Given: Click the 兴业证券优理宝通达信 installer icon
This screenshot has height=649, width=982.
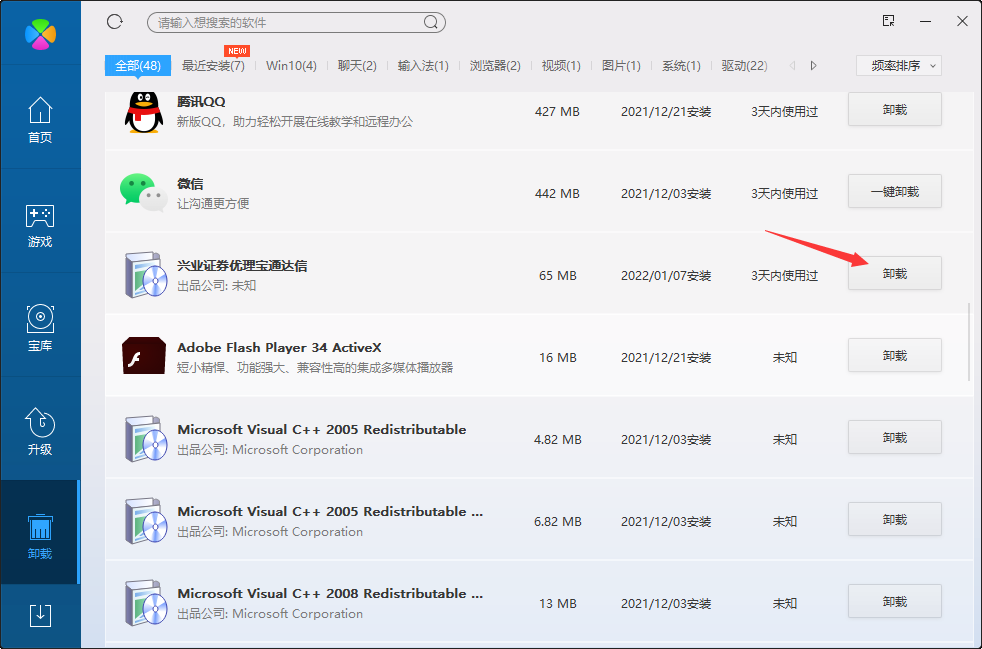Looking at the screenshot, I should point(145,275).
